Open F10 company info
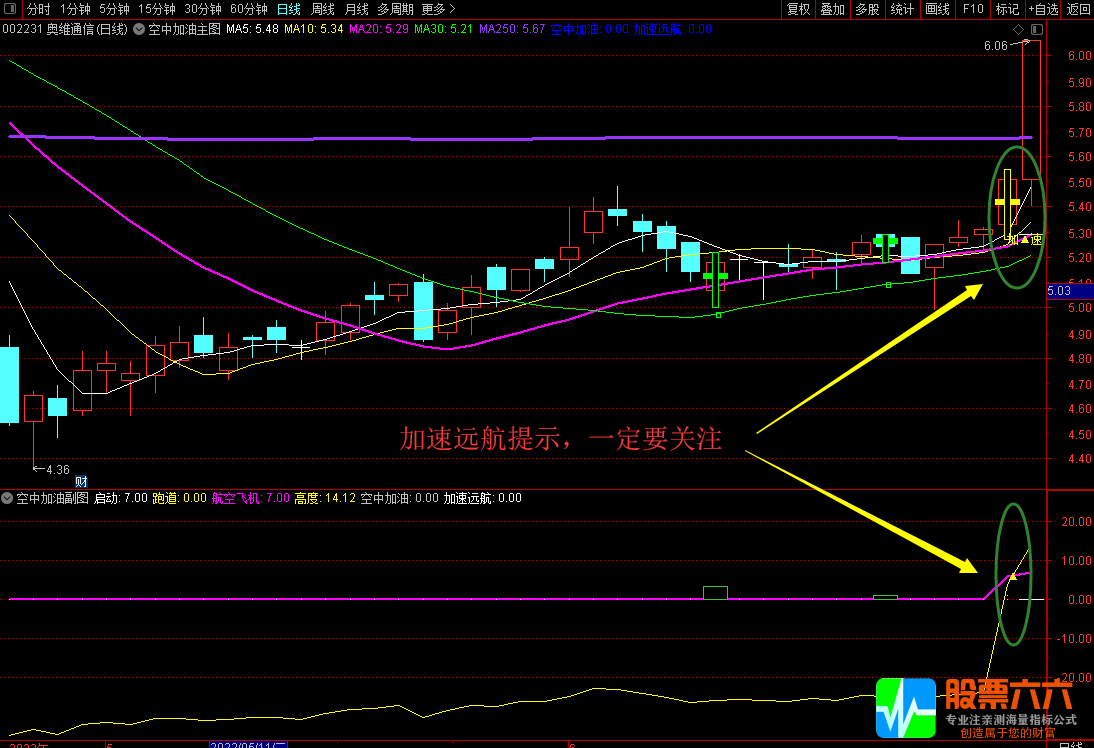 (x=972, y=9)
